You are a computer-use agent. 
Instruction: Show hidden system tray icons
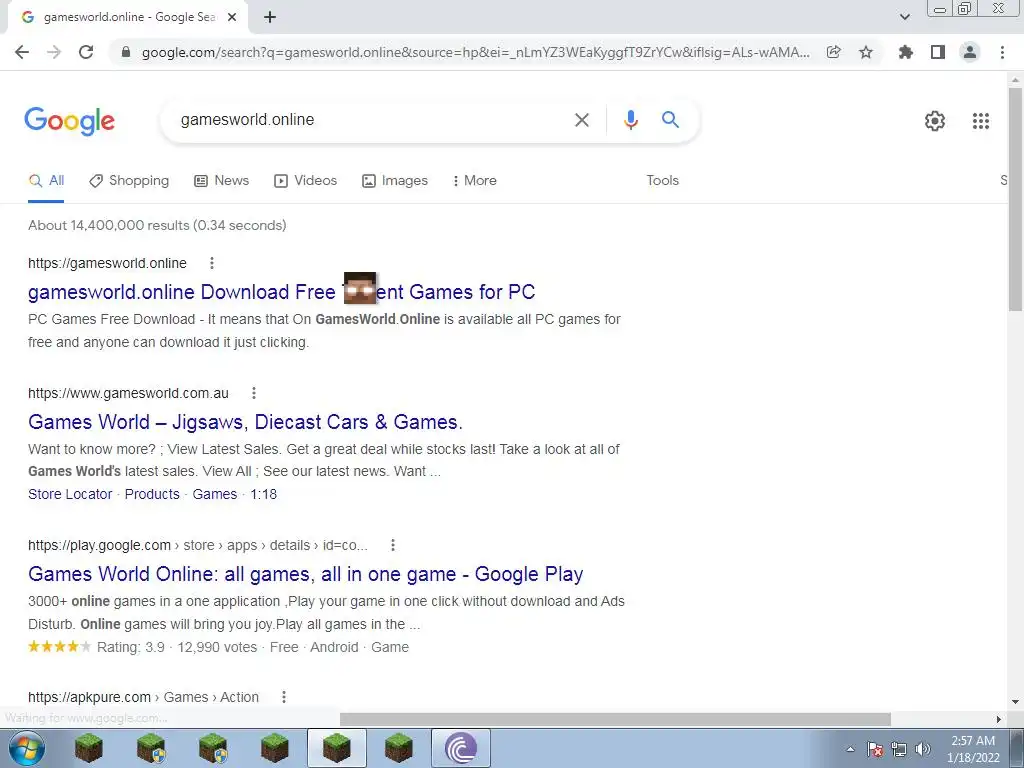point(850,749)
